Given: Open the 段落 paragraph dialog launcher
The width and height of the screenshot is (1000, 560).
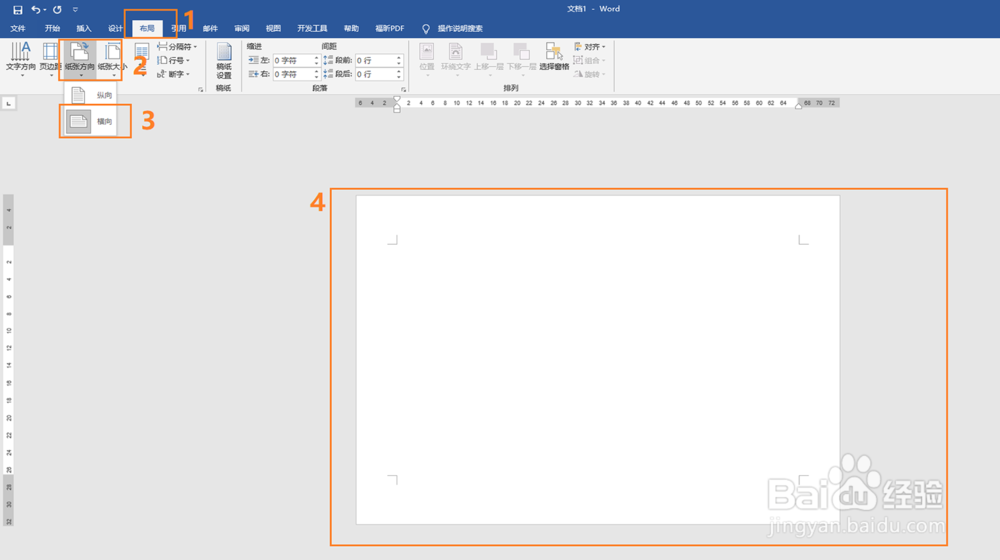Looking at the screenshot, I should tap(404, 90).
